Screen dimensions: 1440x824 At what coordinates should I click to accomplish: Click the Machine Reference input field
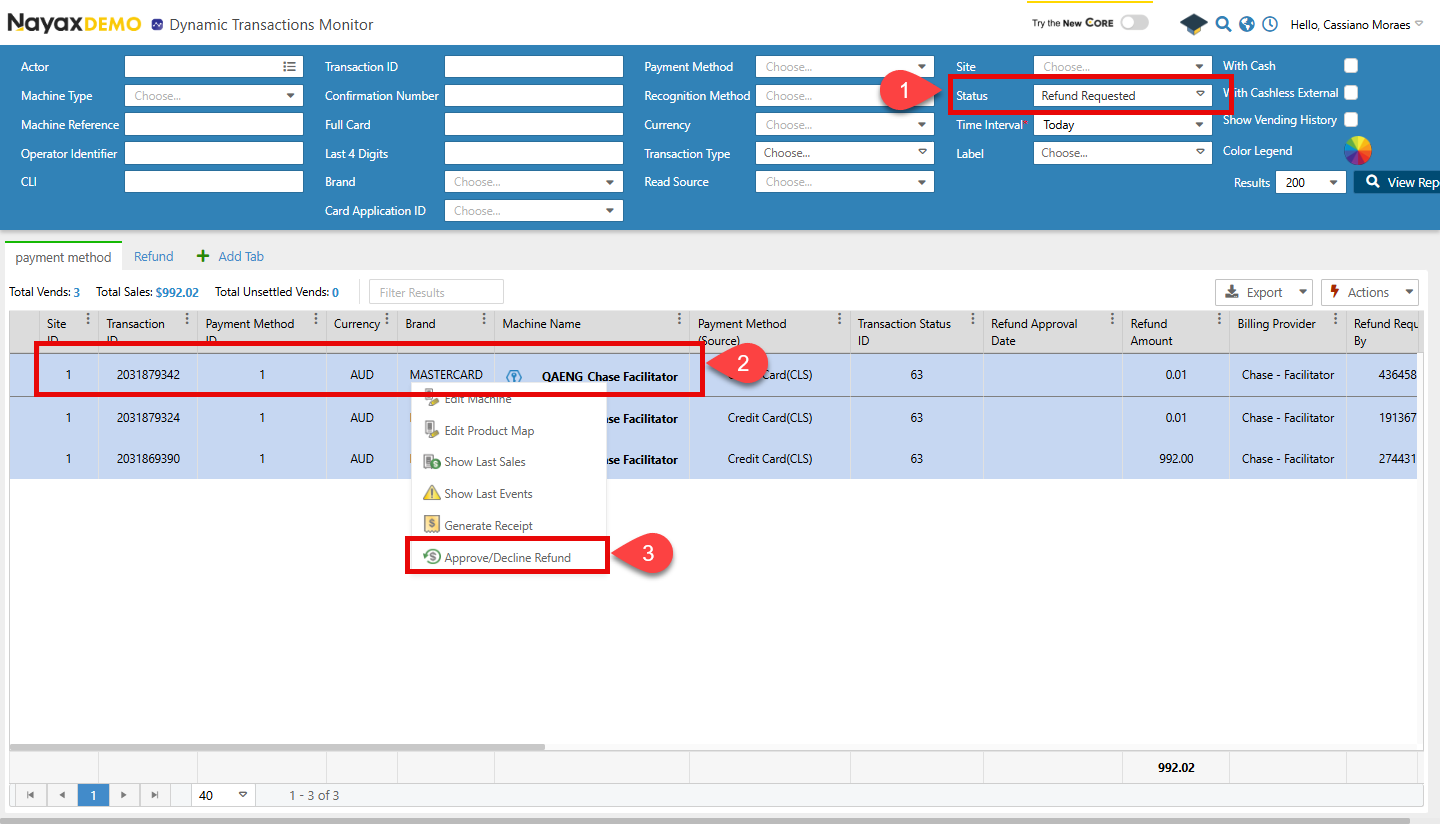(x=214, y=125)
